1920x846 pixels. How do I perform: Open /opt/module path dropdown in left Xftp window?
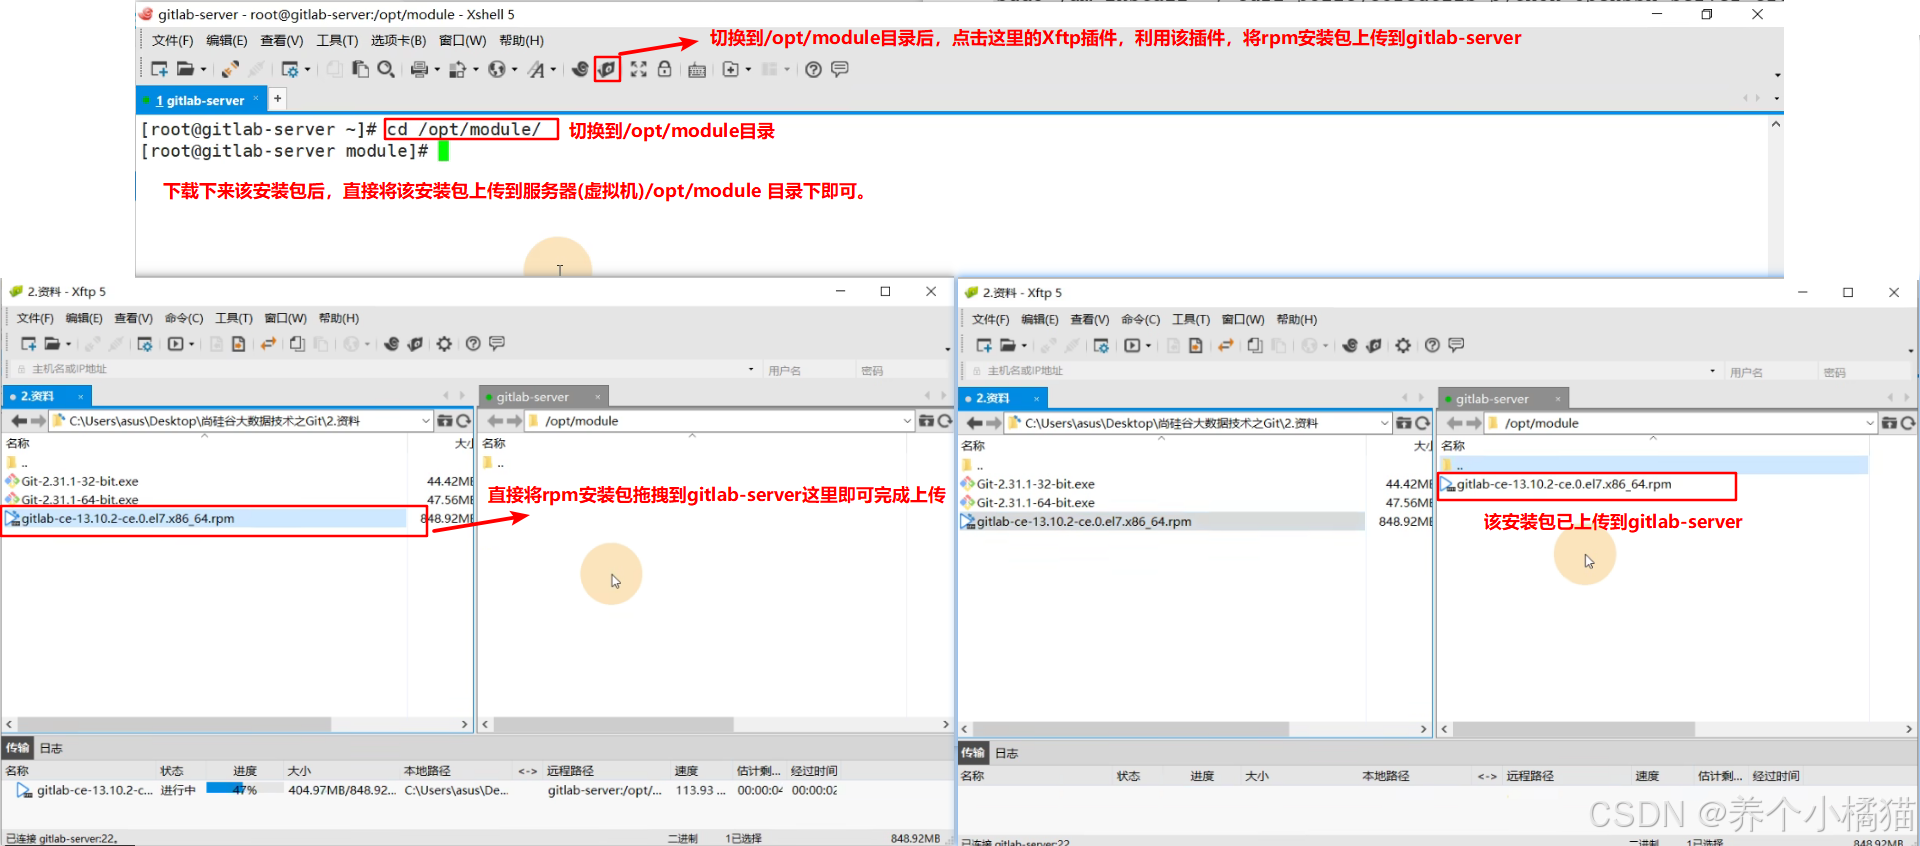[x=907, y=421]
